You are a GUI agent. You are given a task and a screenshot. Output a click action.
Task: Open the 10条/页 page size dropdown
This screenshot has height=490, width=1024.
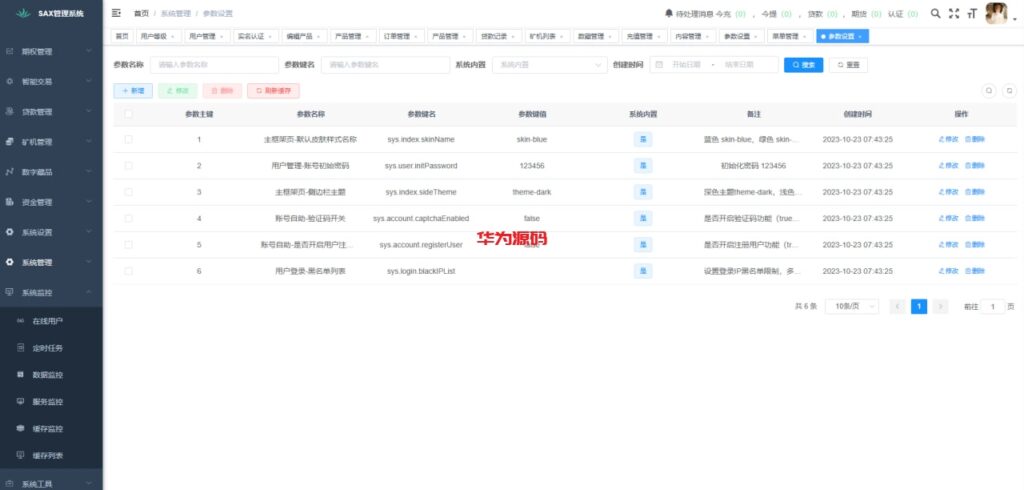(852, 306)
